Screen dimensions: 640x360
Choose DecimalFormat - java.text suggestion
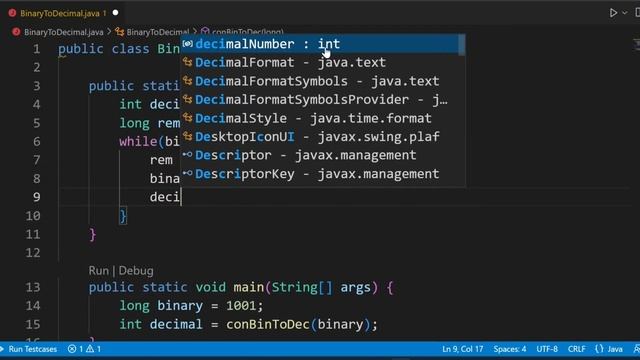(x=320, y=62)
